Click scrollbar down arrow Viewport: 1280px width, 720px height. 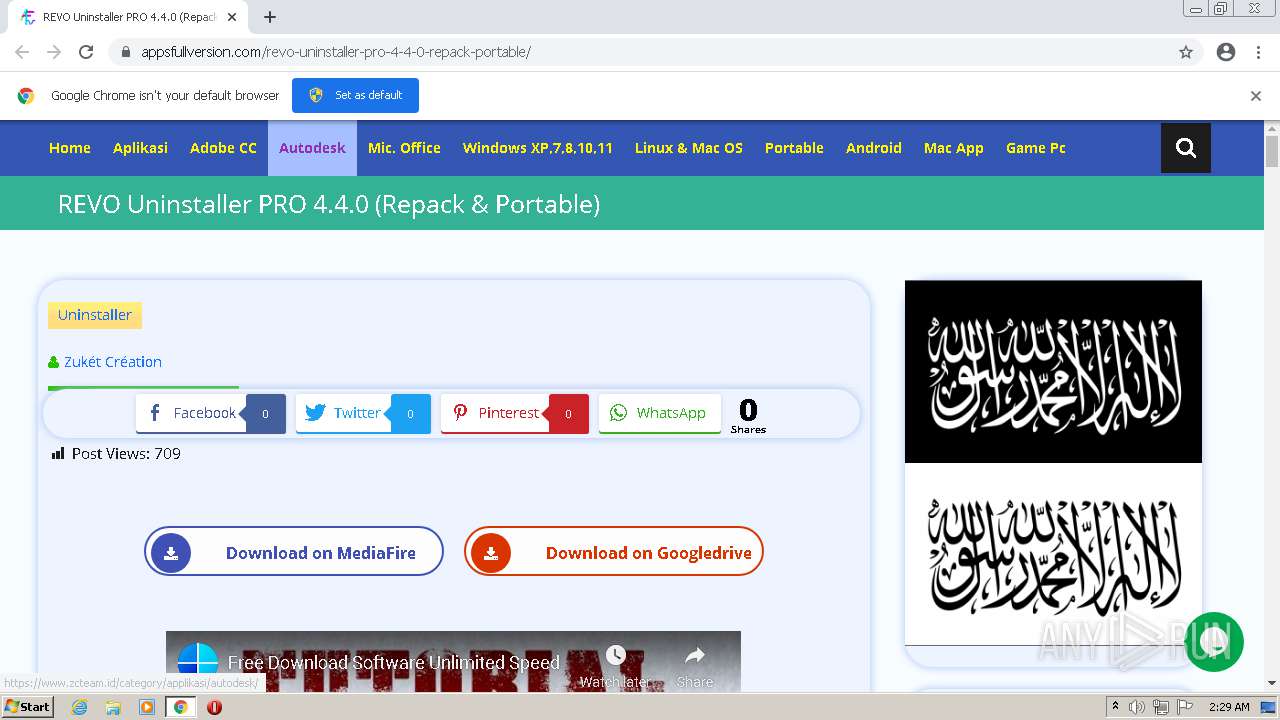[x=1272, y=683]
